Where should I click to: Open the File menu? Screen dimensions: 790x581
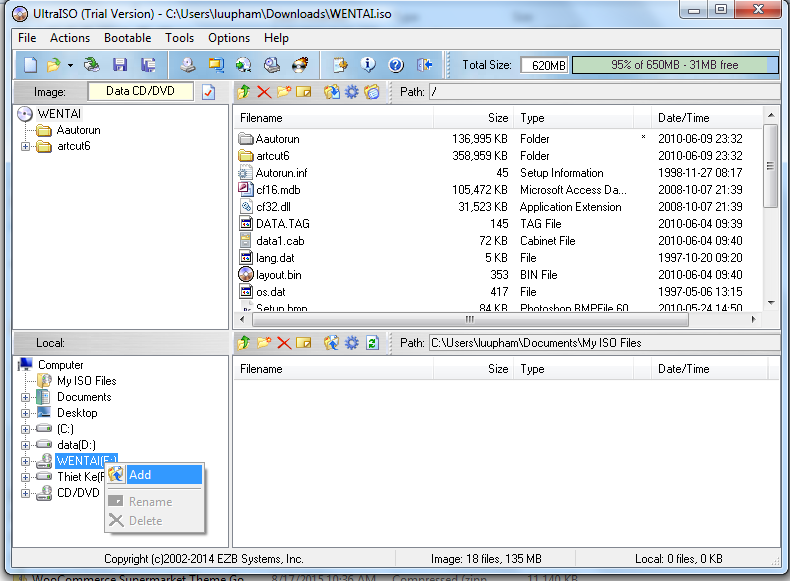27,38
